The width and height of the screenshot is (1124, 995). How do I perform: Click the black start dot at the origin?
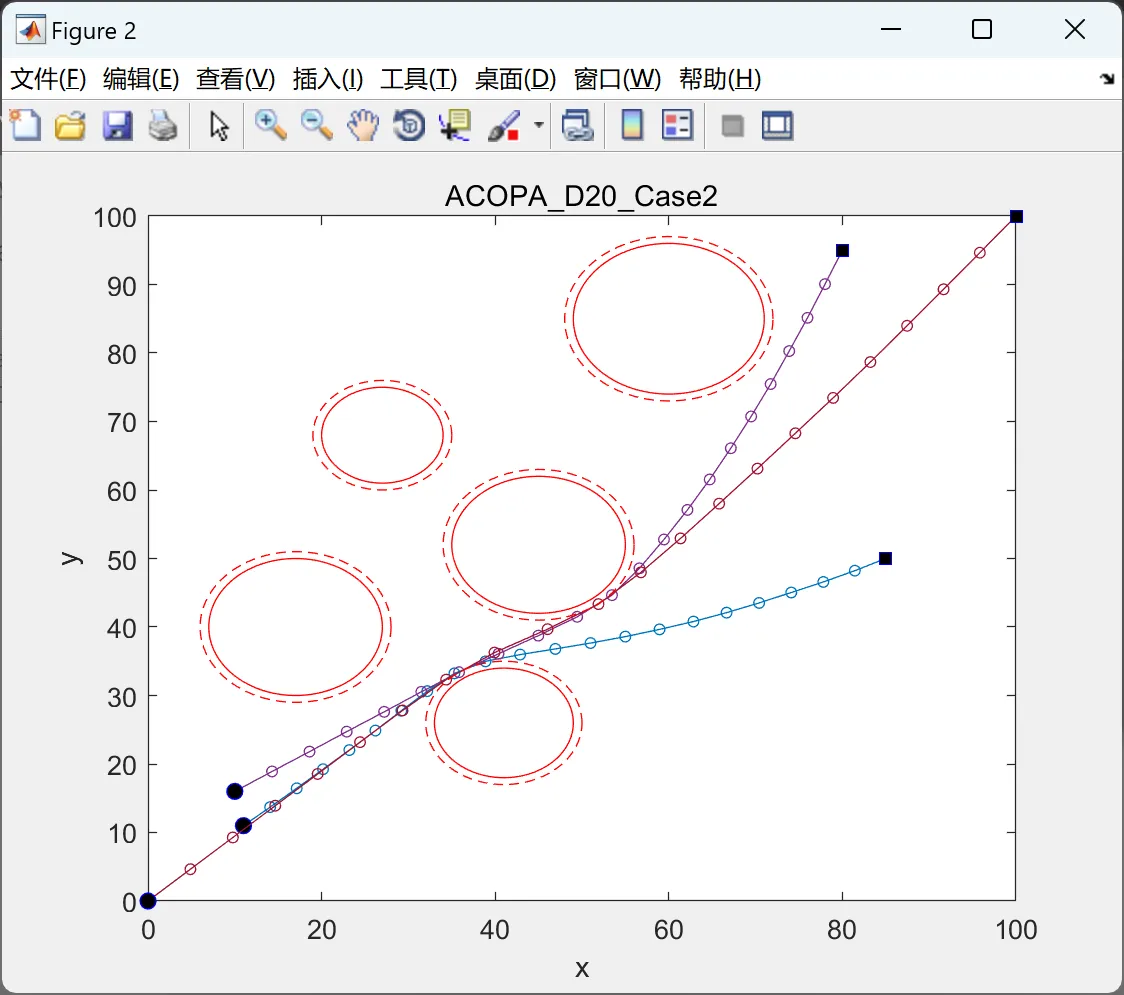(148, 901)
